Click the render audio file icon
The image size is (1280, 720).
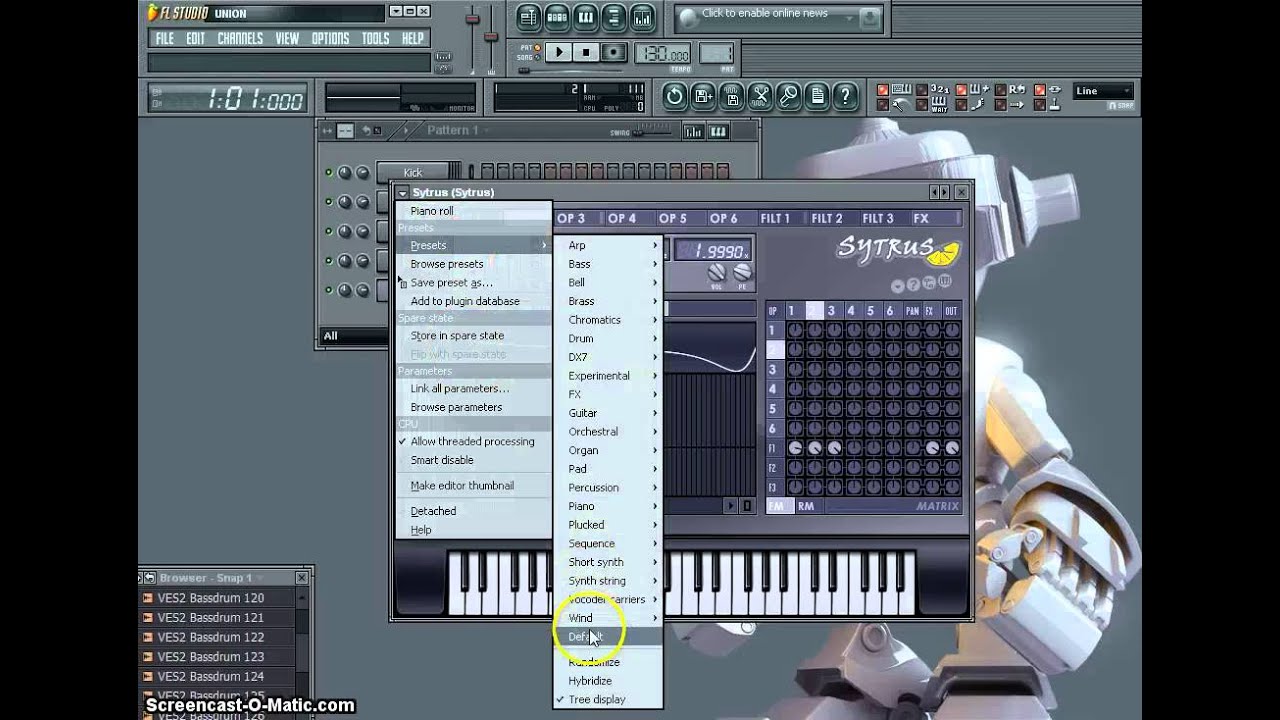coord(732,96)
